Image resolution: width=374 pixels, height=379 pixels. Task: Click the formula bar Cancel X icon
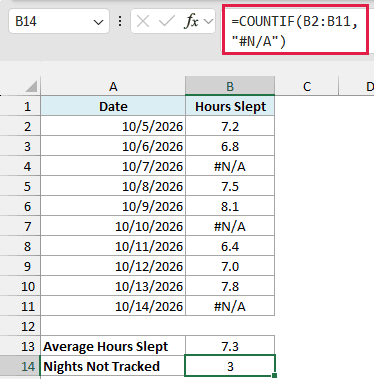pos(143,22)
